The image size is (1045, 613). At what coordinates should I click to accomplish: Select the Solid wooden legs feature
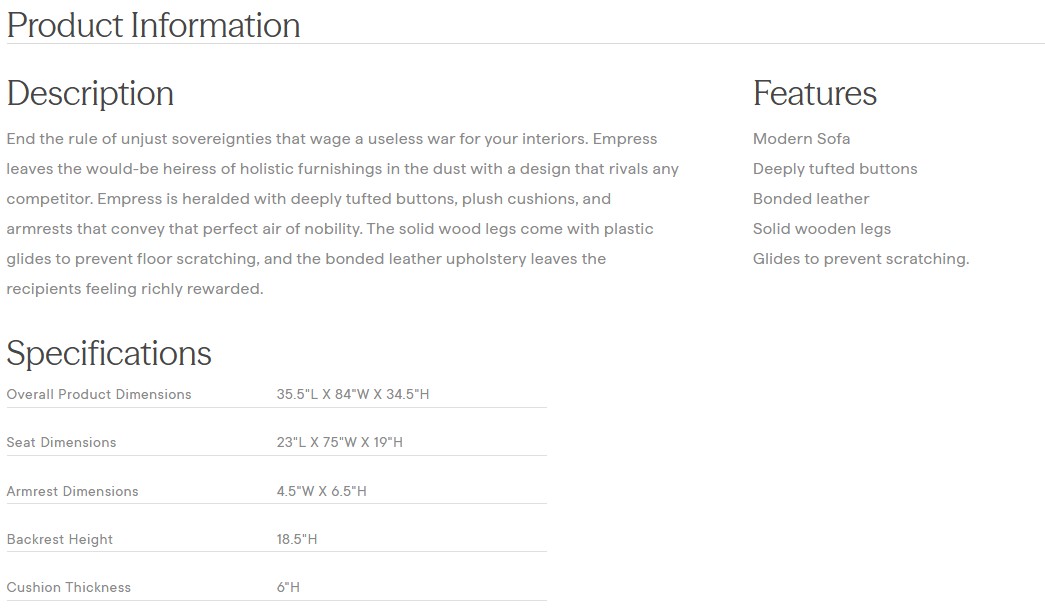click(x=821, y=229)
